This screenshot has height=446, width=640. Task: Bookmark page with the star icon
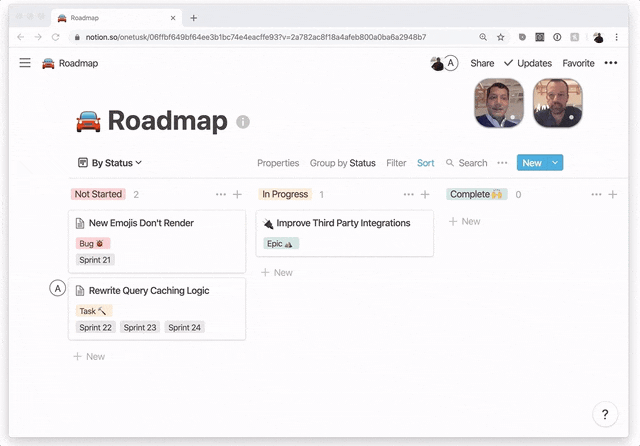(500, 37)
